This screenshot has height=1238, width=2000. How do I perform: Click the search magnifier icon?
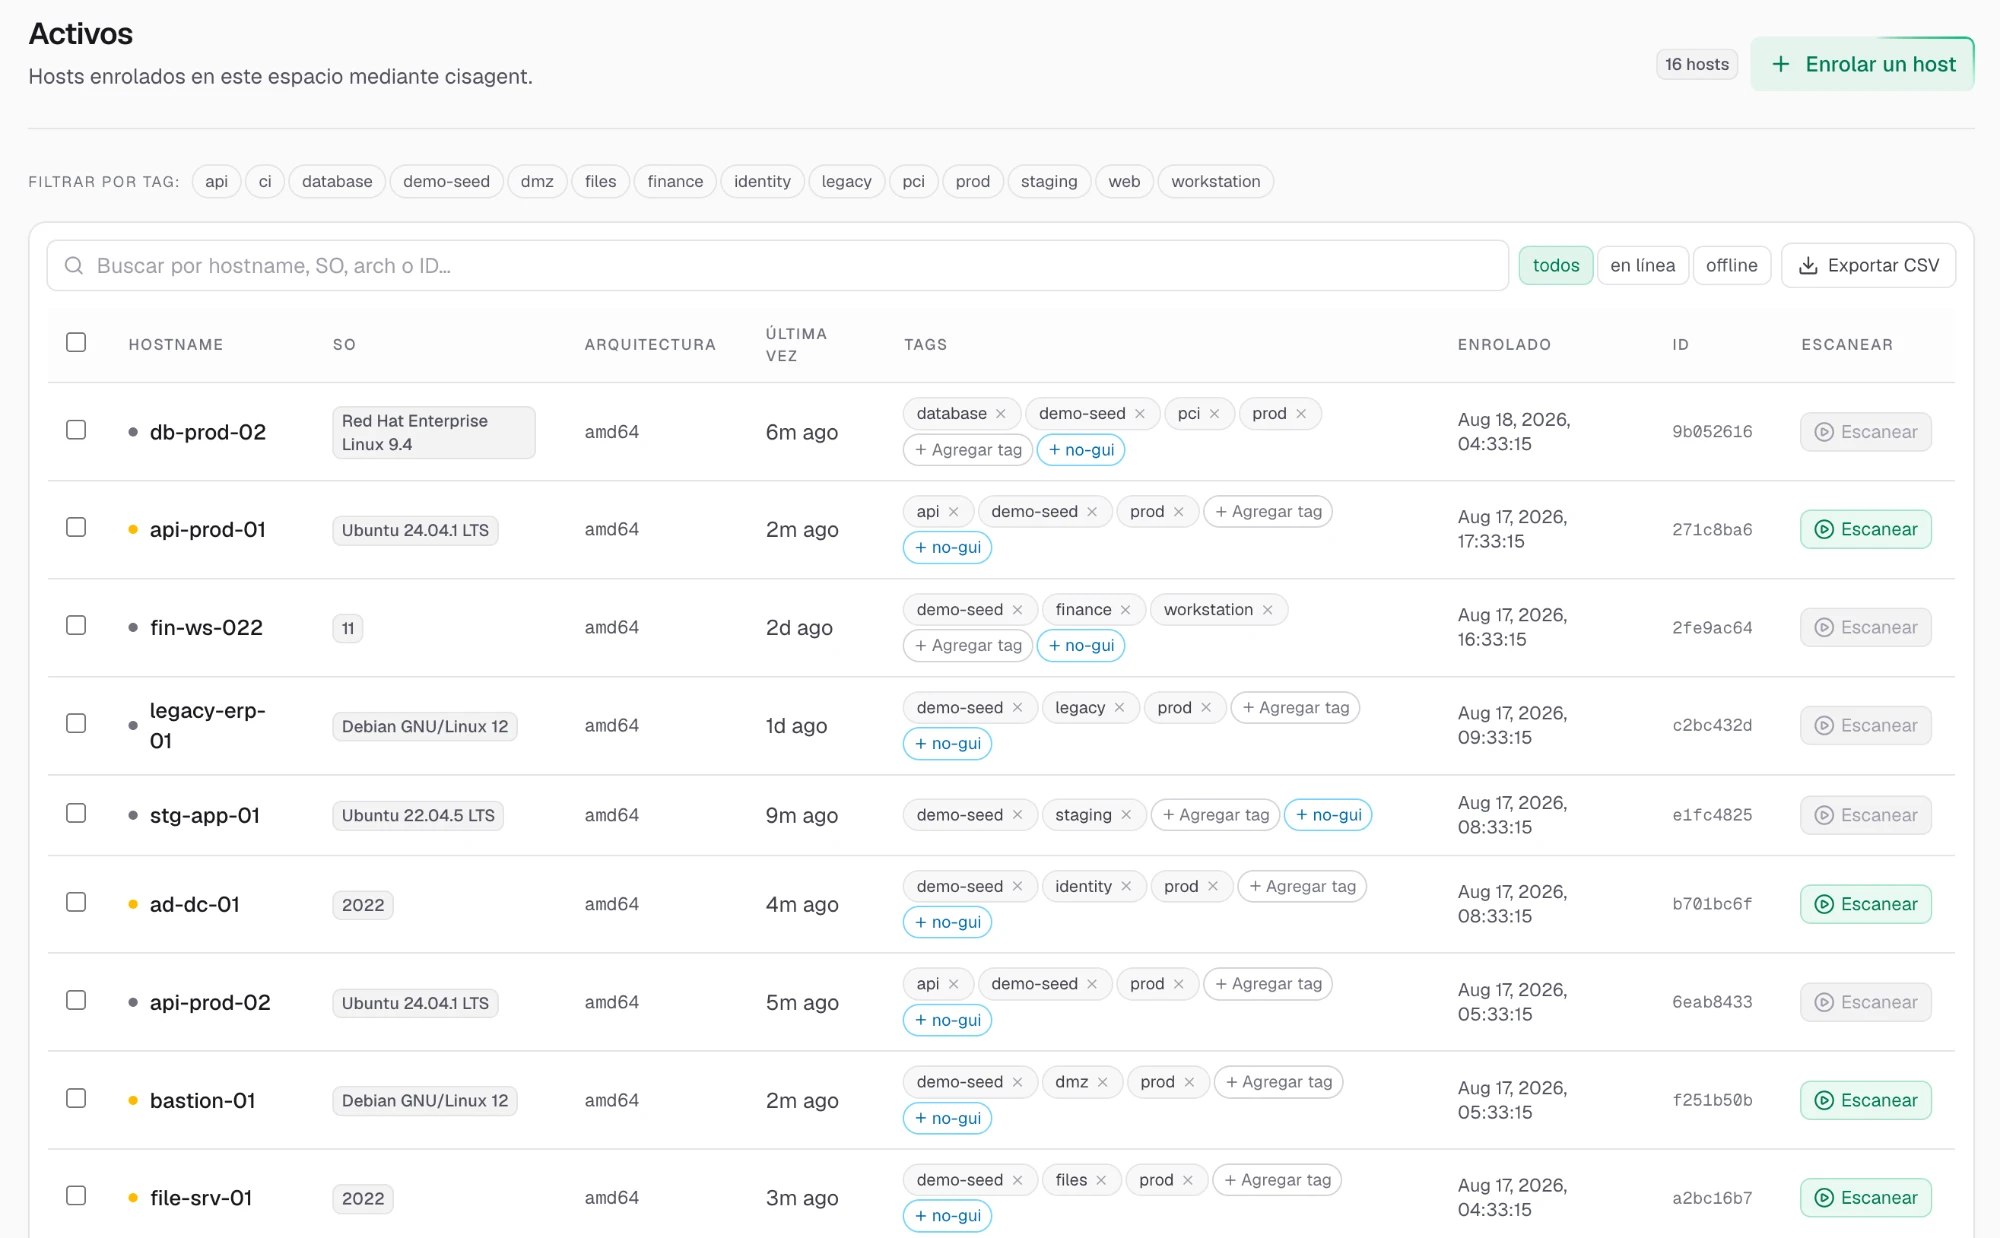point(74,266)
